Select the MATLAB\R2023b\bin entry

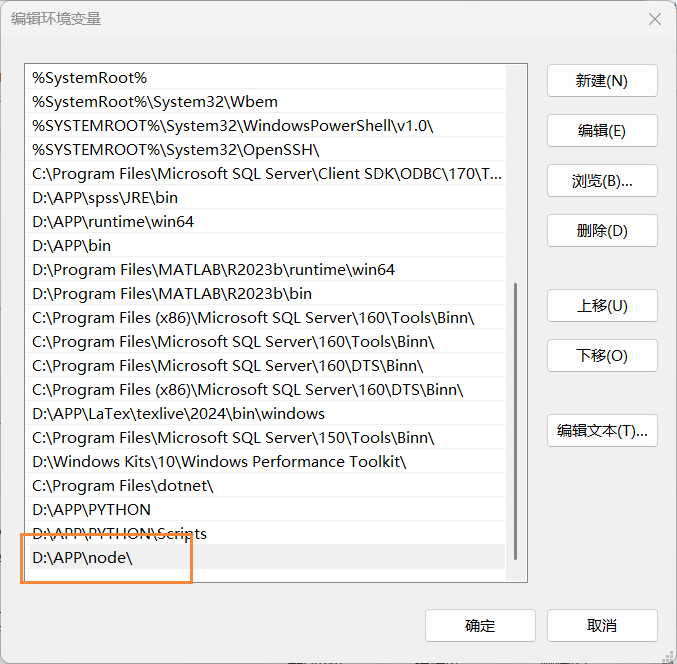[266, 294]
